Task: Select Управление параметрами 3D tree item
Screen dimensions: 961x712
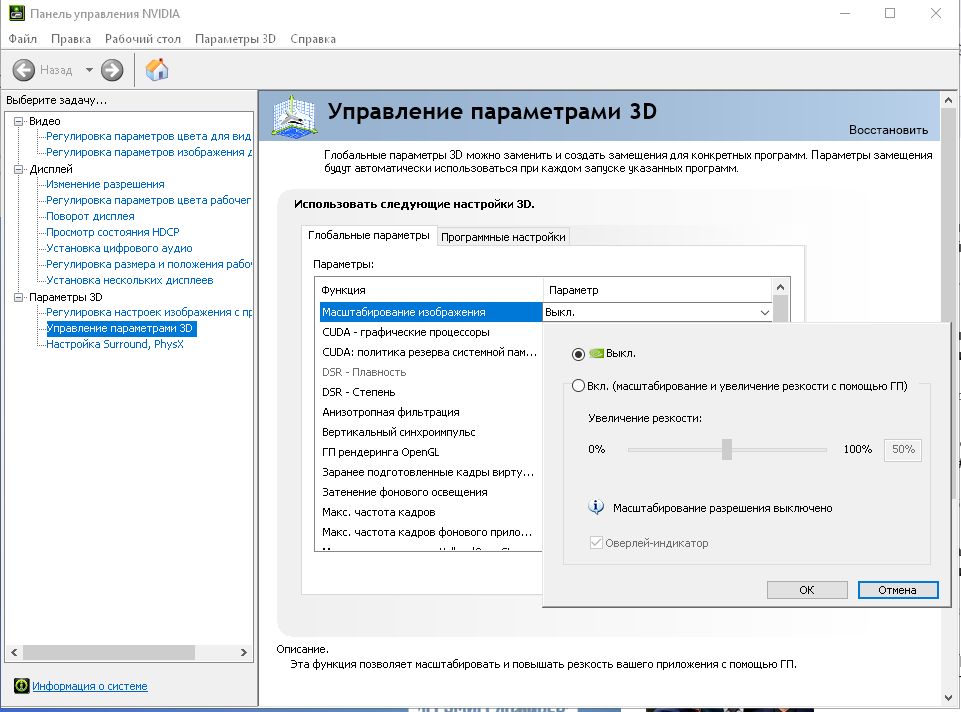Action: click(120, 328)
